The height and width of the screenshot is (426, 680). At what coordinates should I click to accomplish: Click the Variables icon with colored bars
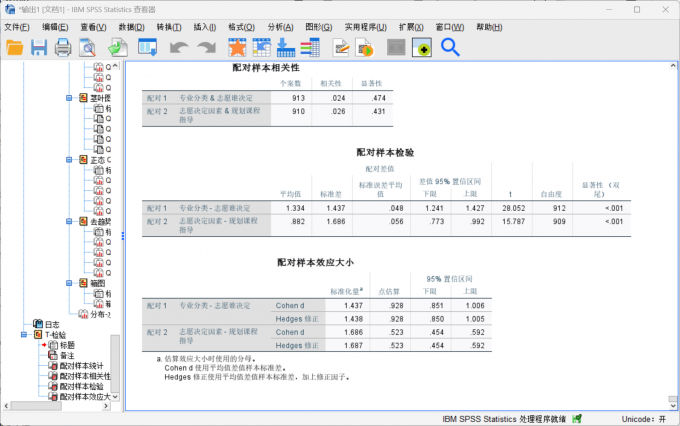pos(310,47)
